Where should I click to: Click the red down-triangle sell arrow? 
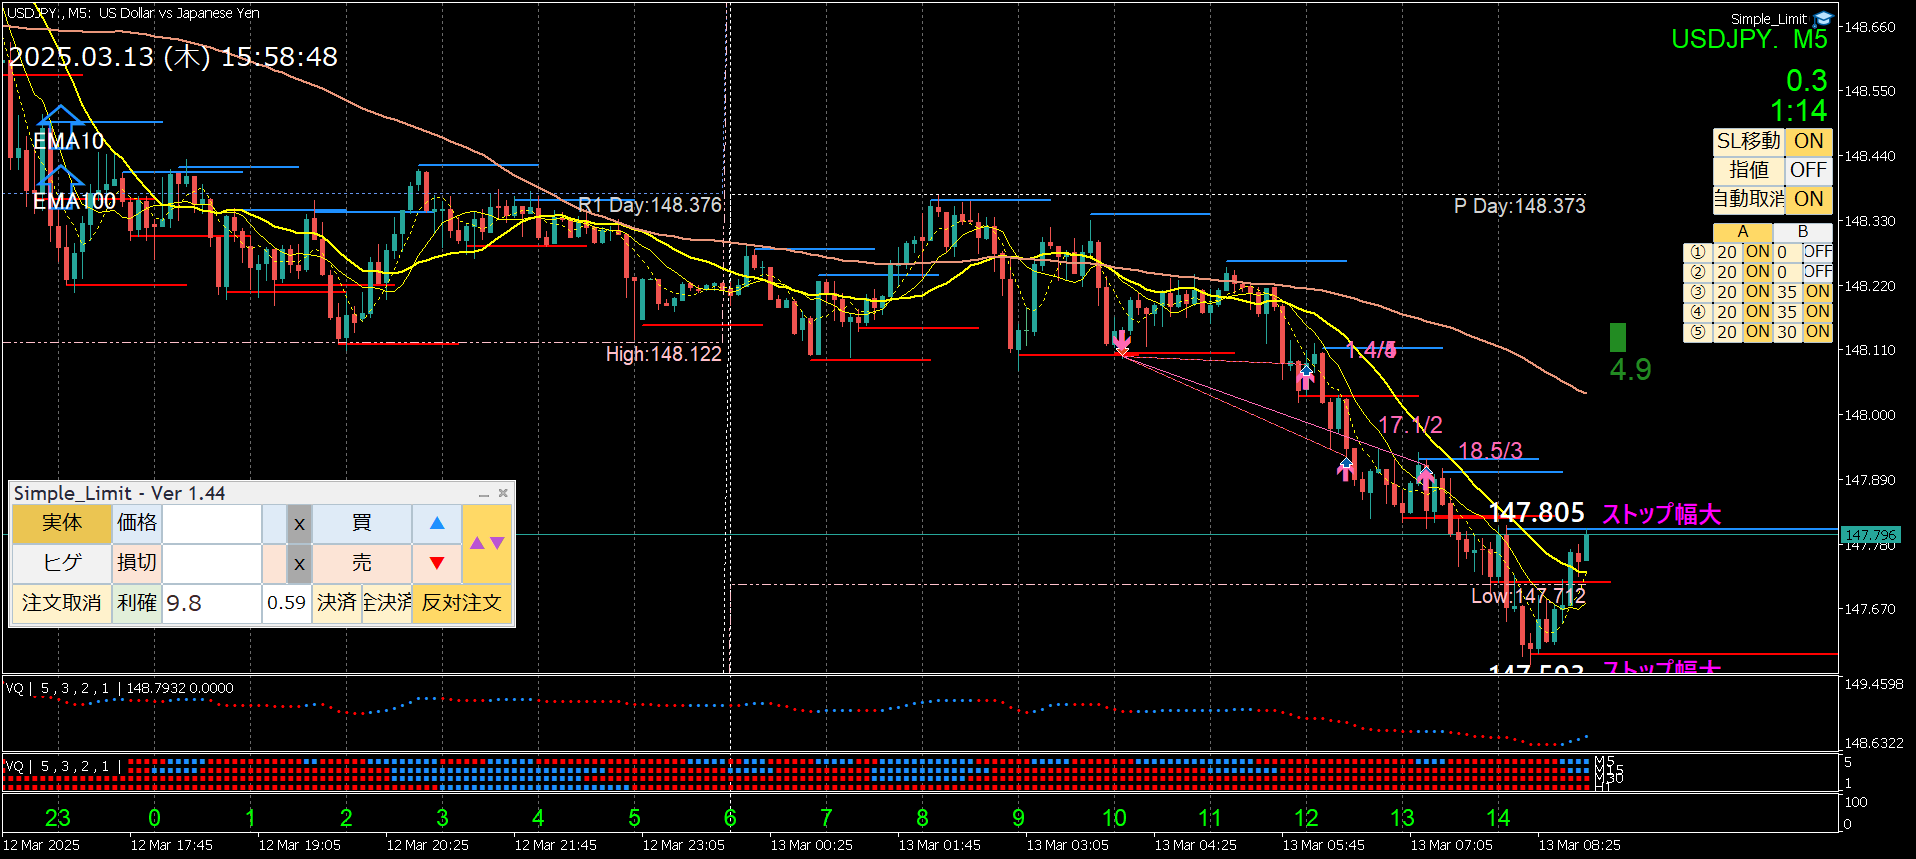(x=437, y=563)
